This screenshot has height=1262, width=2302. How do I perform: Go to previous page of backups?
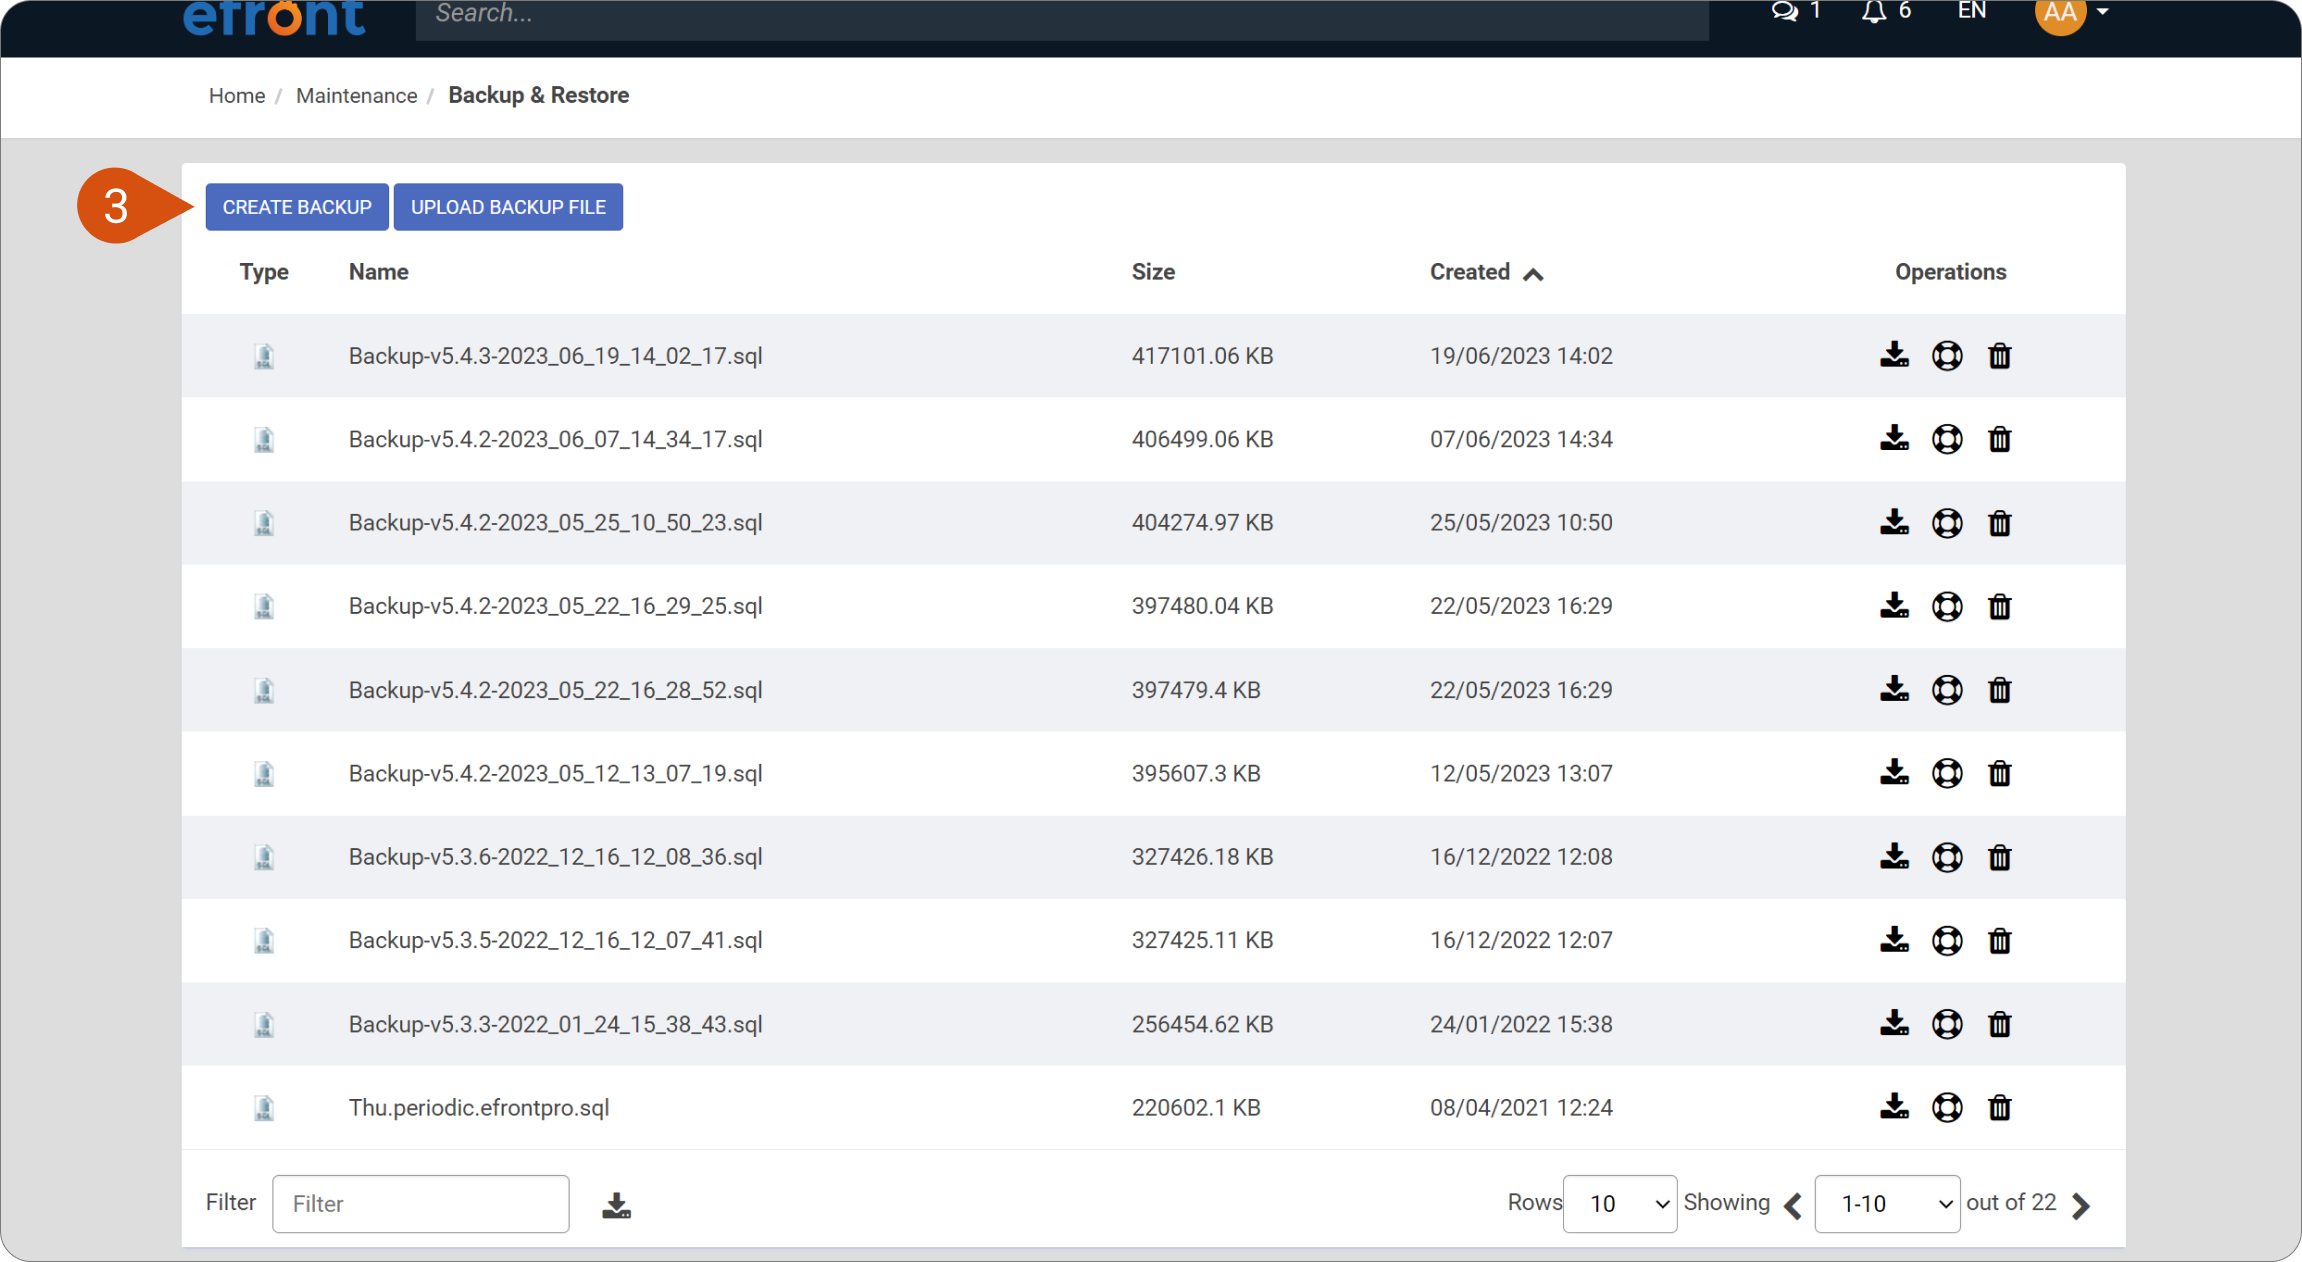[x=1793, y=1205]
